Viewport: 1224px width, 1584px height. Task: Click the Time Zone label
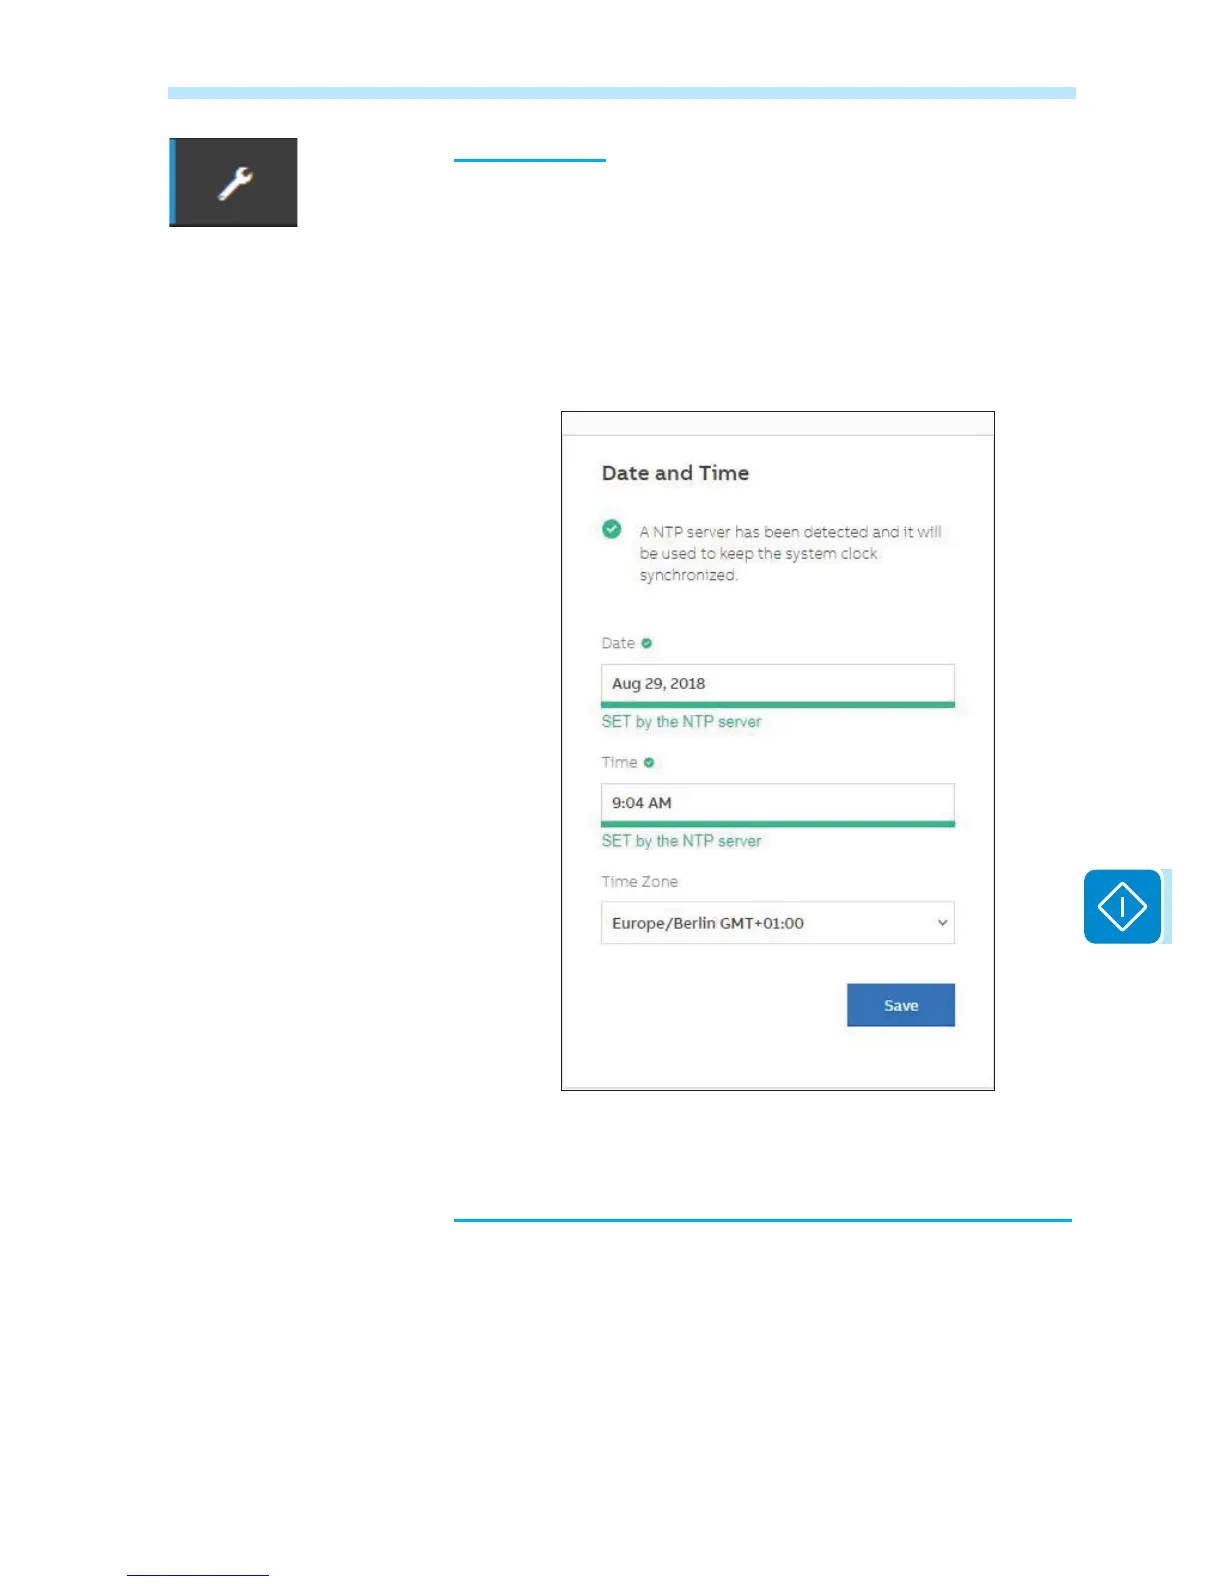[x=639, y=881]
